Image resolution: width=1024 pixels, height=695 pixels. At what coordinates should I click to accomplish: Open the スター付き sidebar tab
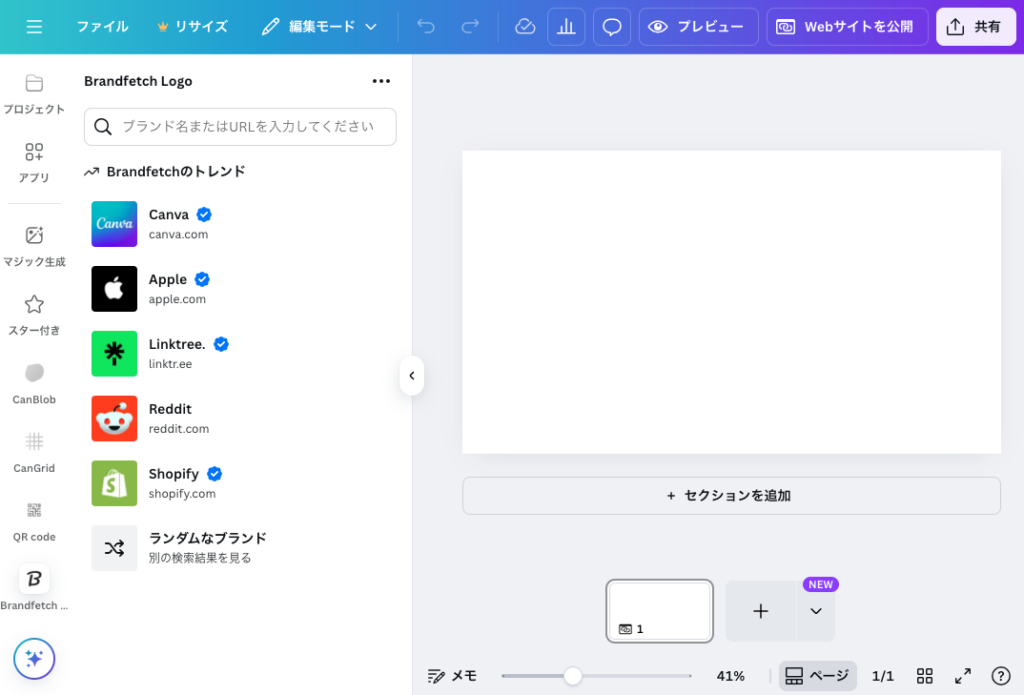tap(34, 315)
